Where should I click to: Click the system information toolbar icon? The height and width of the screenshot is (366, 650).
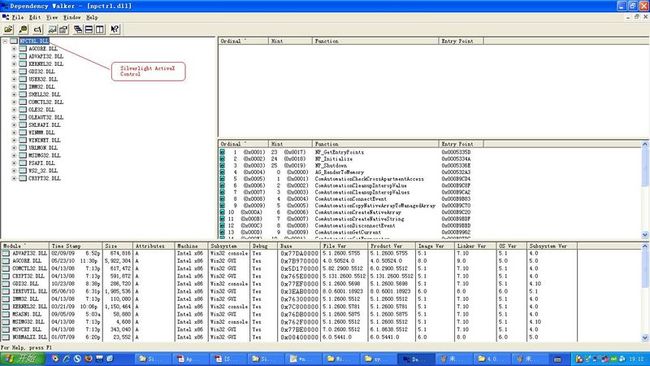click(63, 29)
